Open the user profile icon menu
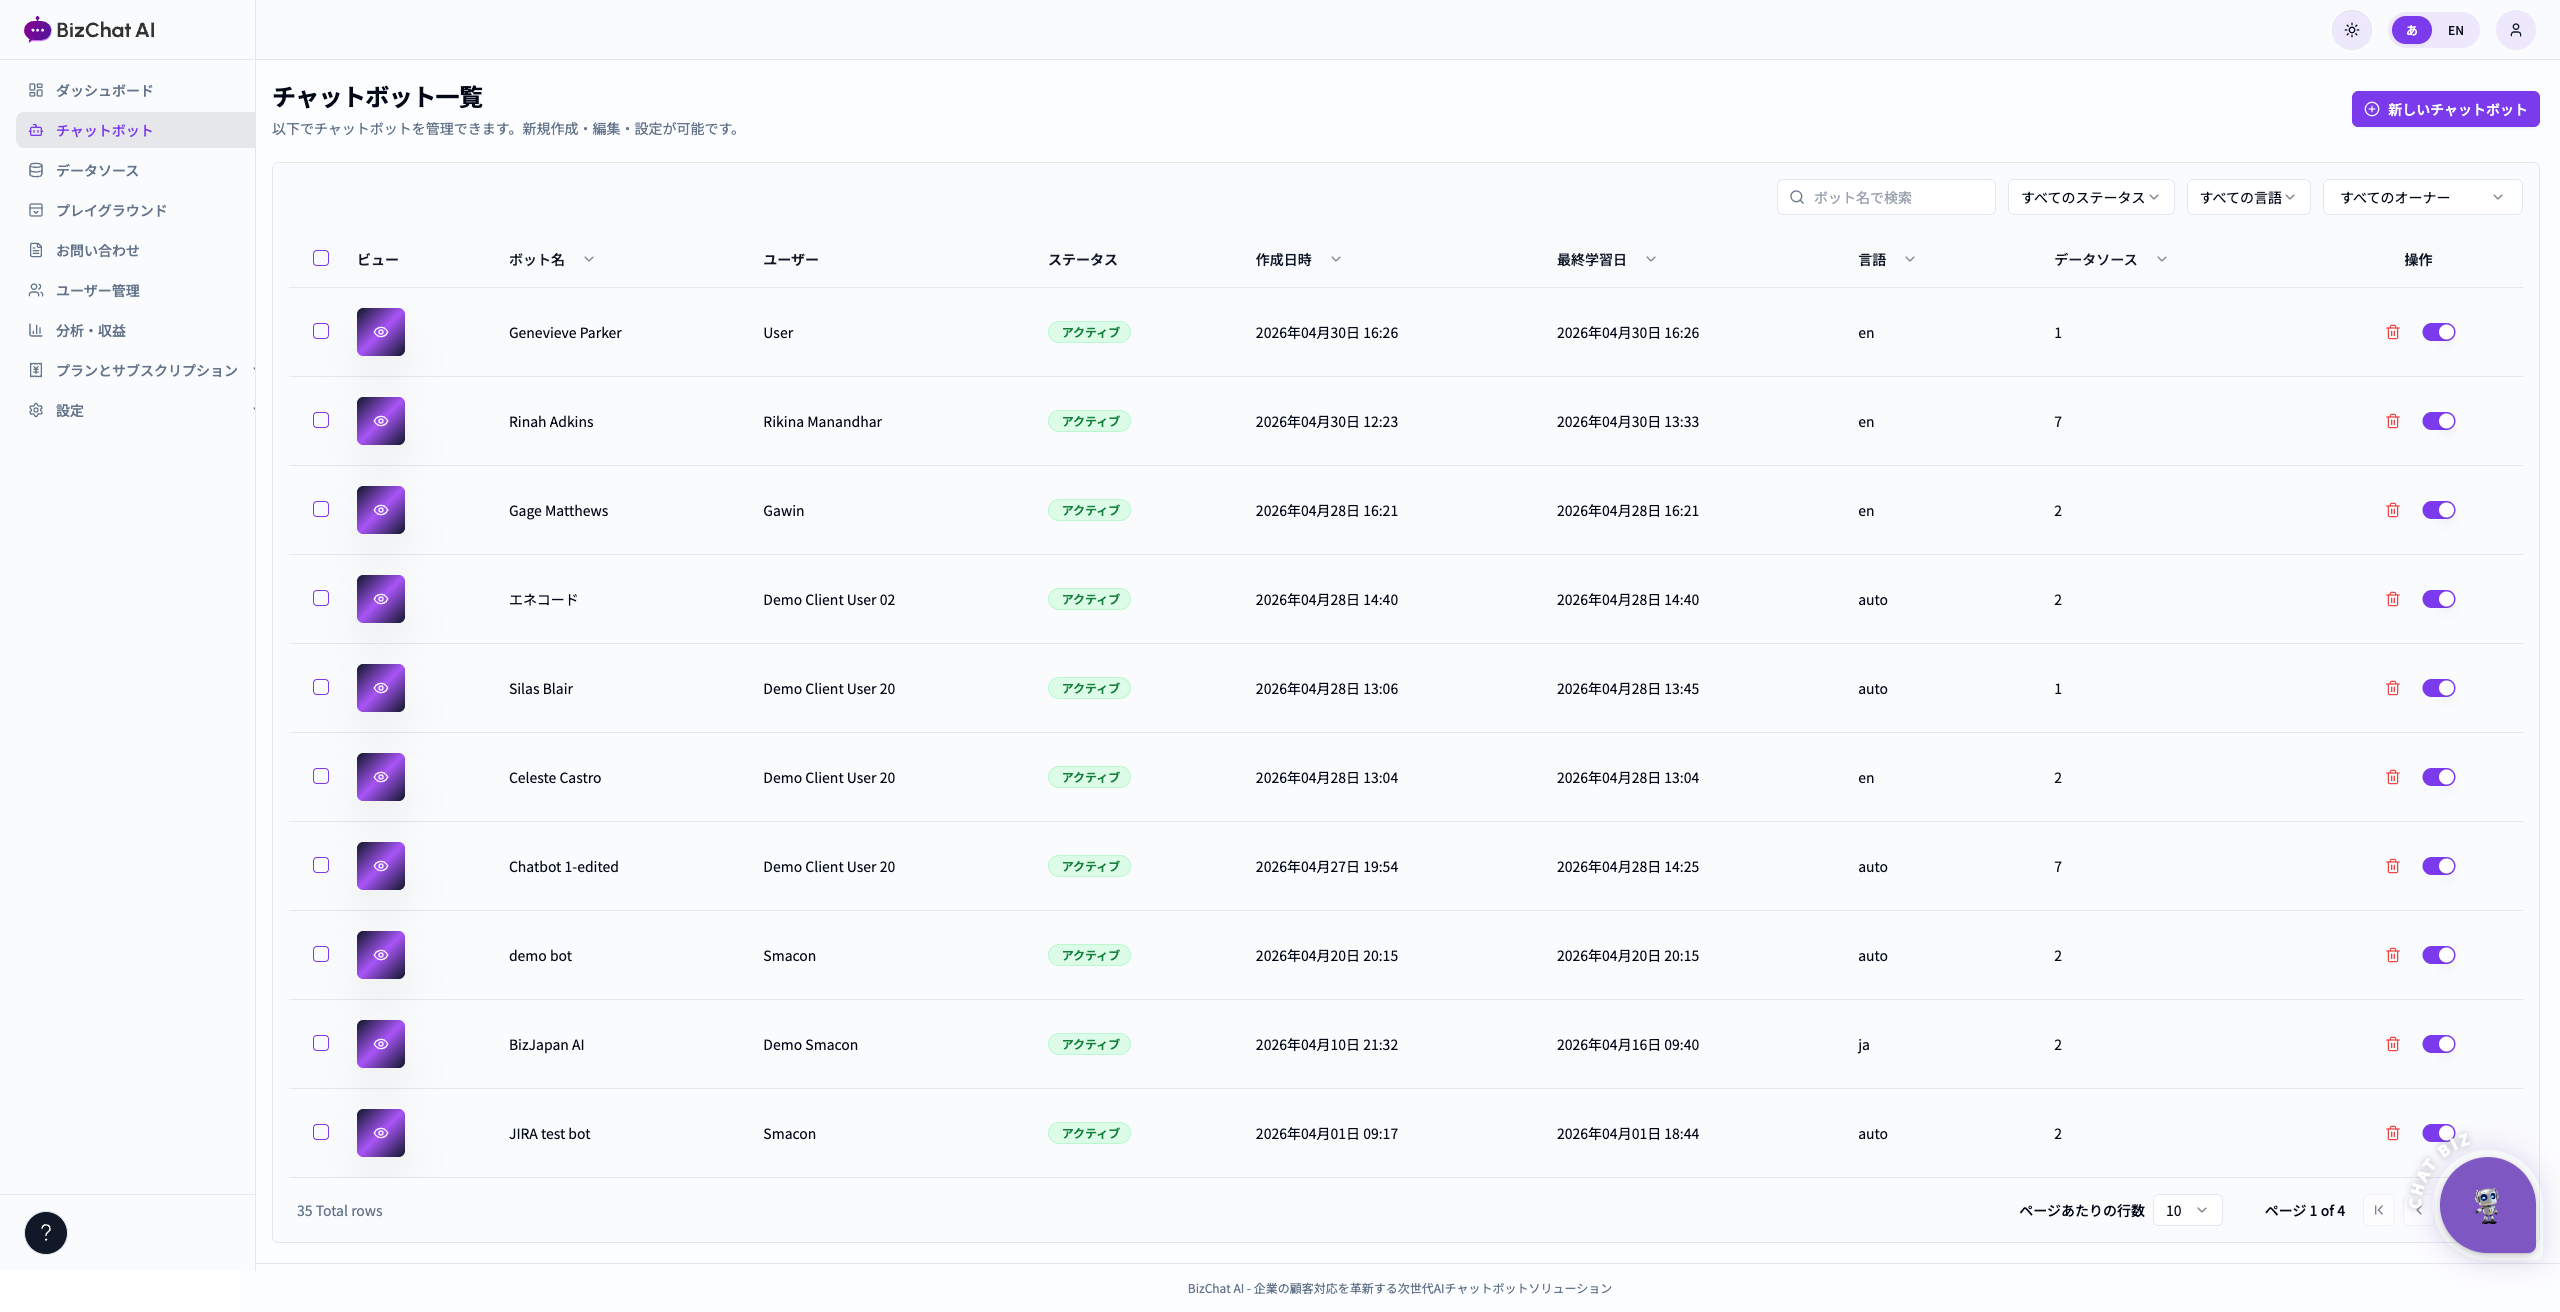 (x=2515, y=30)
